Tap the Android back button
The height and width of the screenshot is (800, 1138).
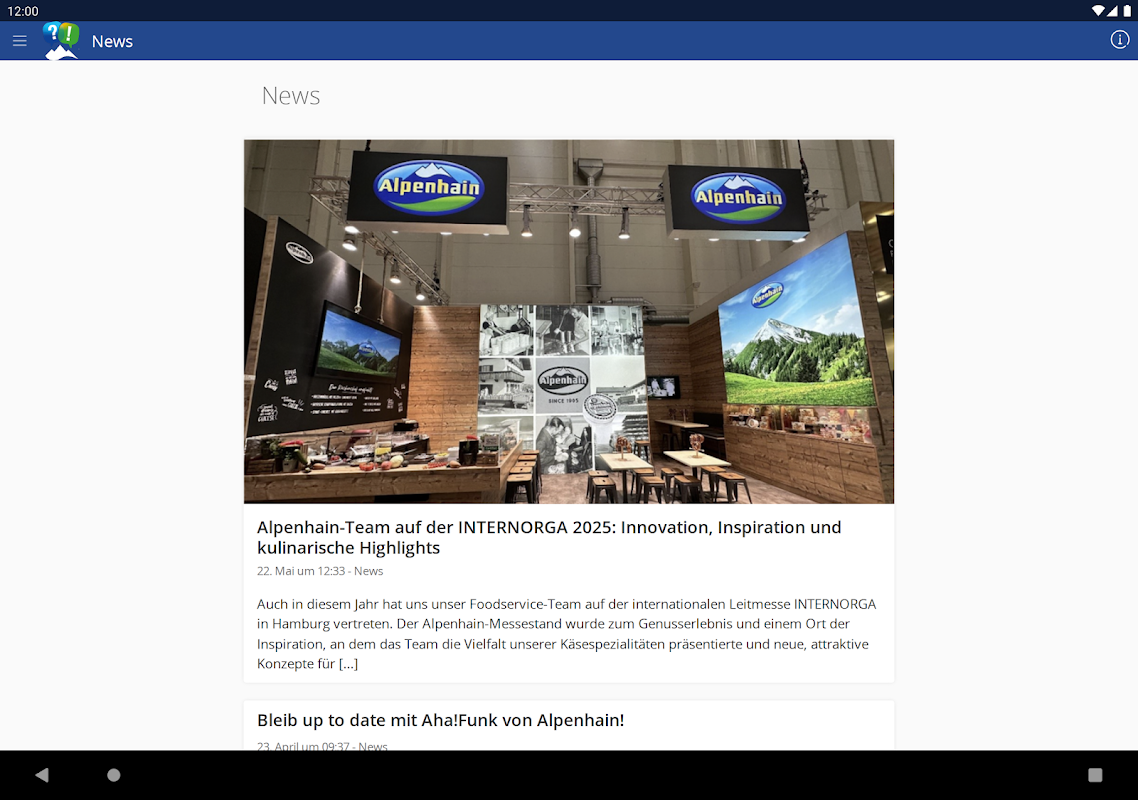(42, 775)
